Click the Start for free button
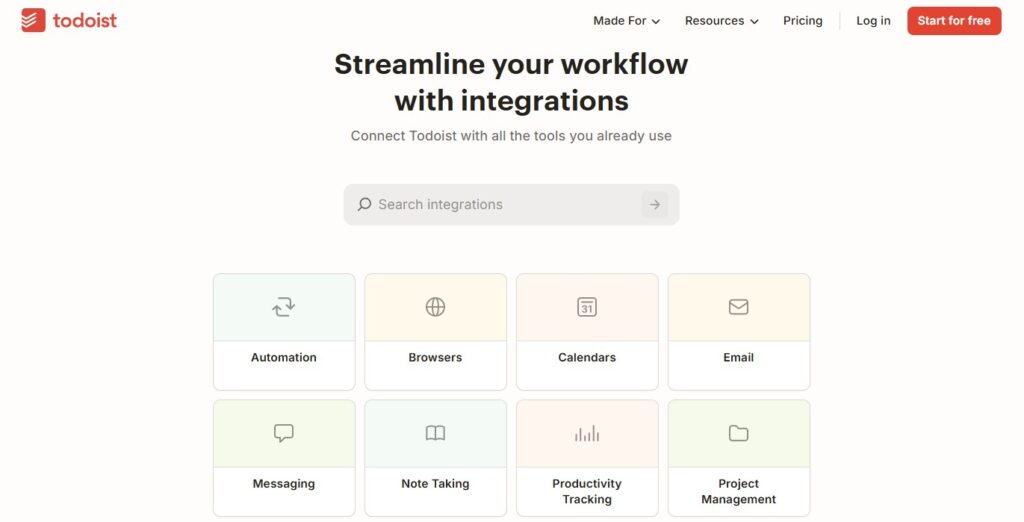This screenshot has width=1024, height=522. coord(953,21)
